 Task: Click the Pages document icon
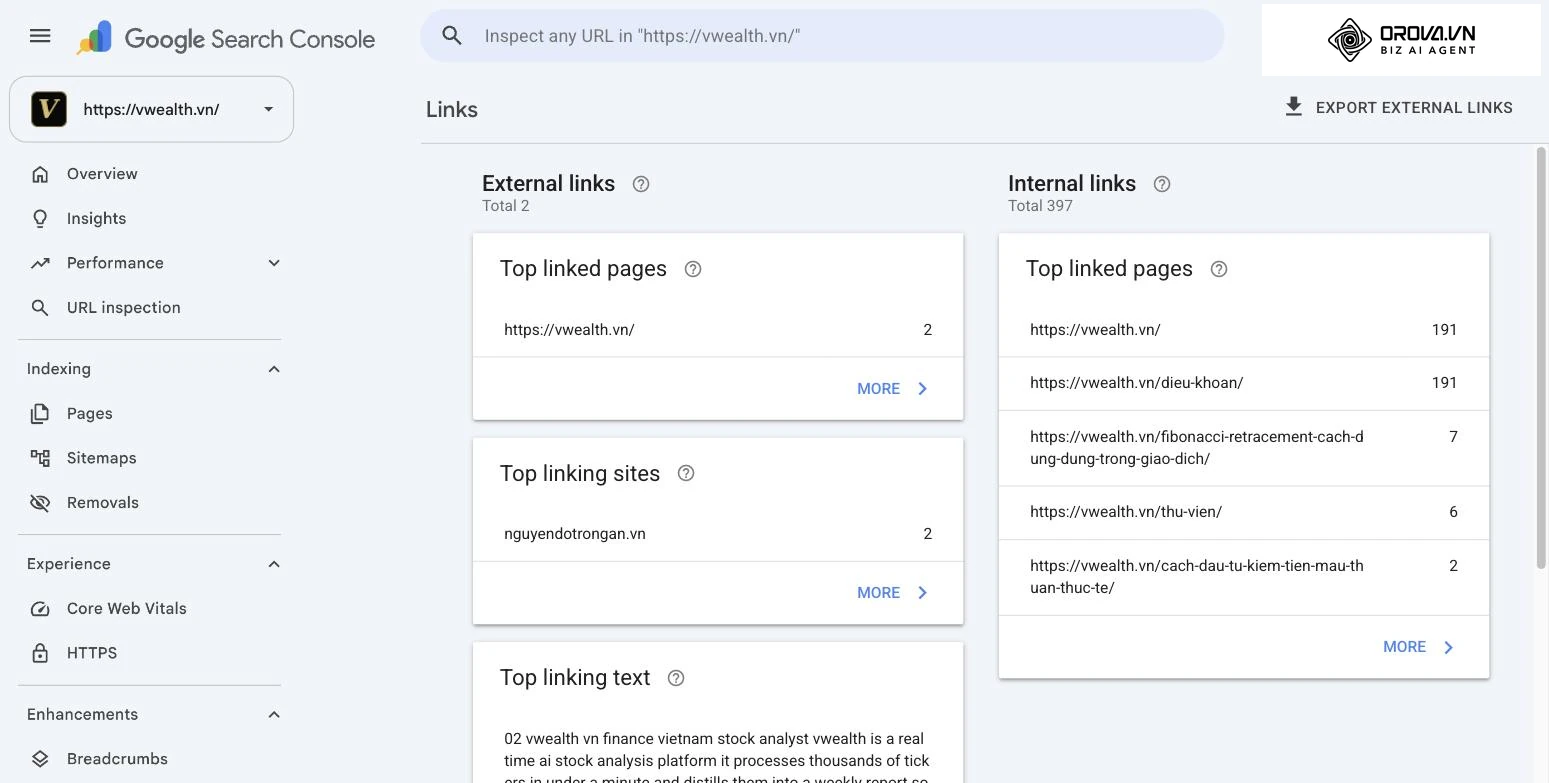coord(40,414)
